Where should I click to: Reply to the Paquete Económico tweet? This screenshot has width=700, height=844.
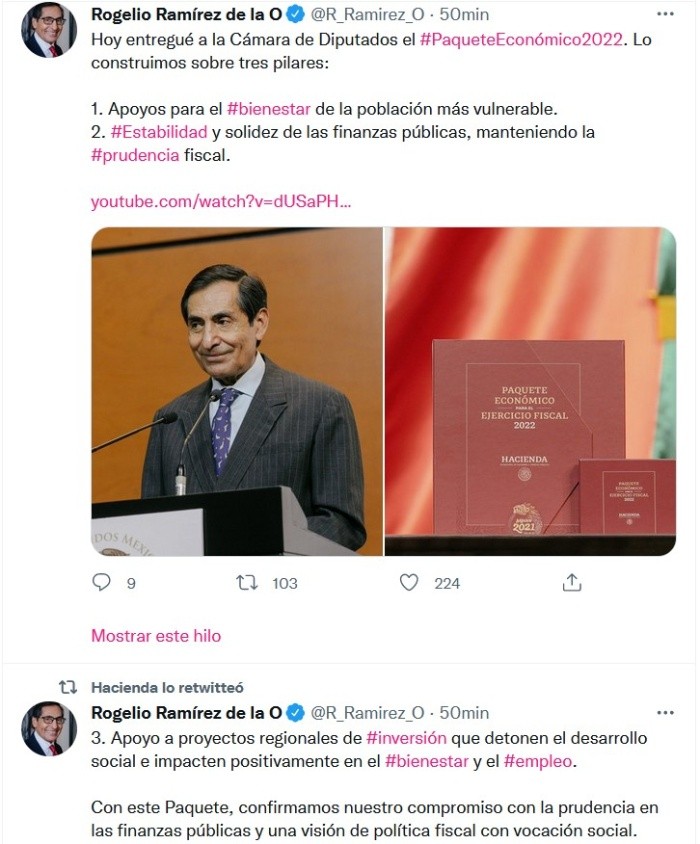coord(102,582)
